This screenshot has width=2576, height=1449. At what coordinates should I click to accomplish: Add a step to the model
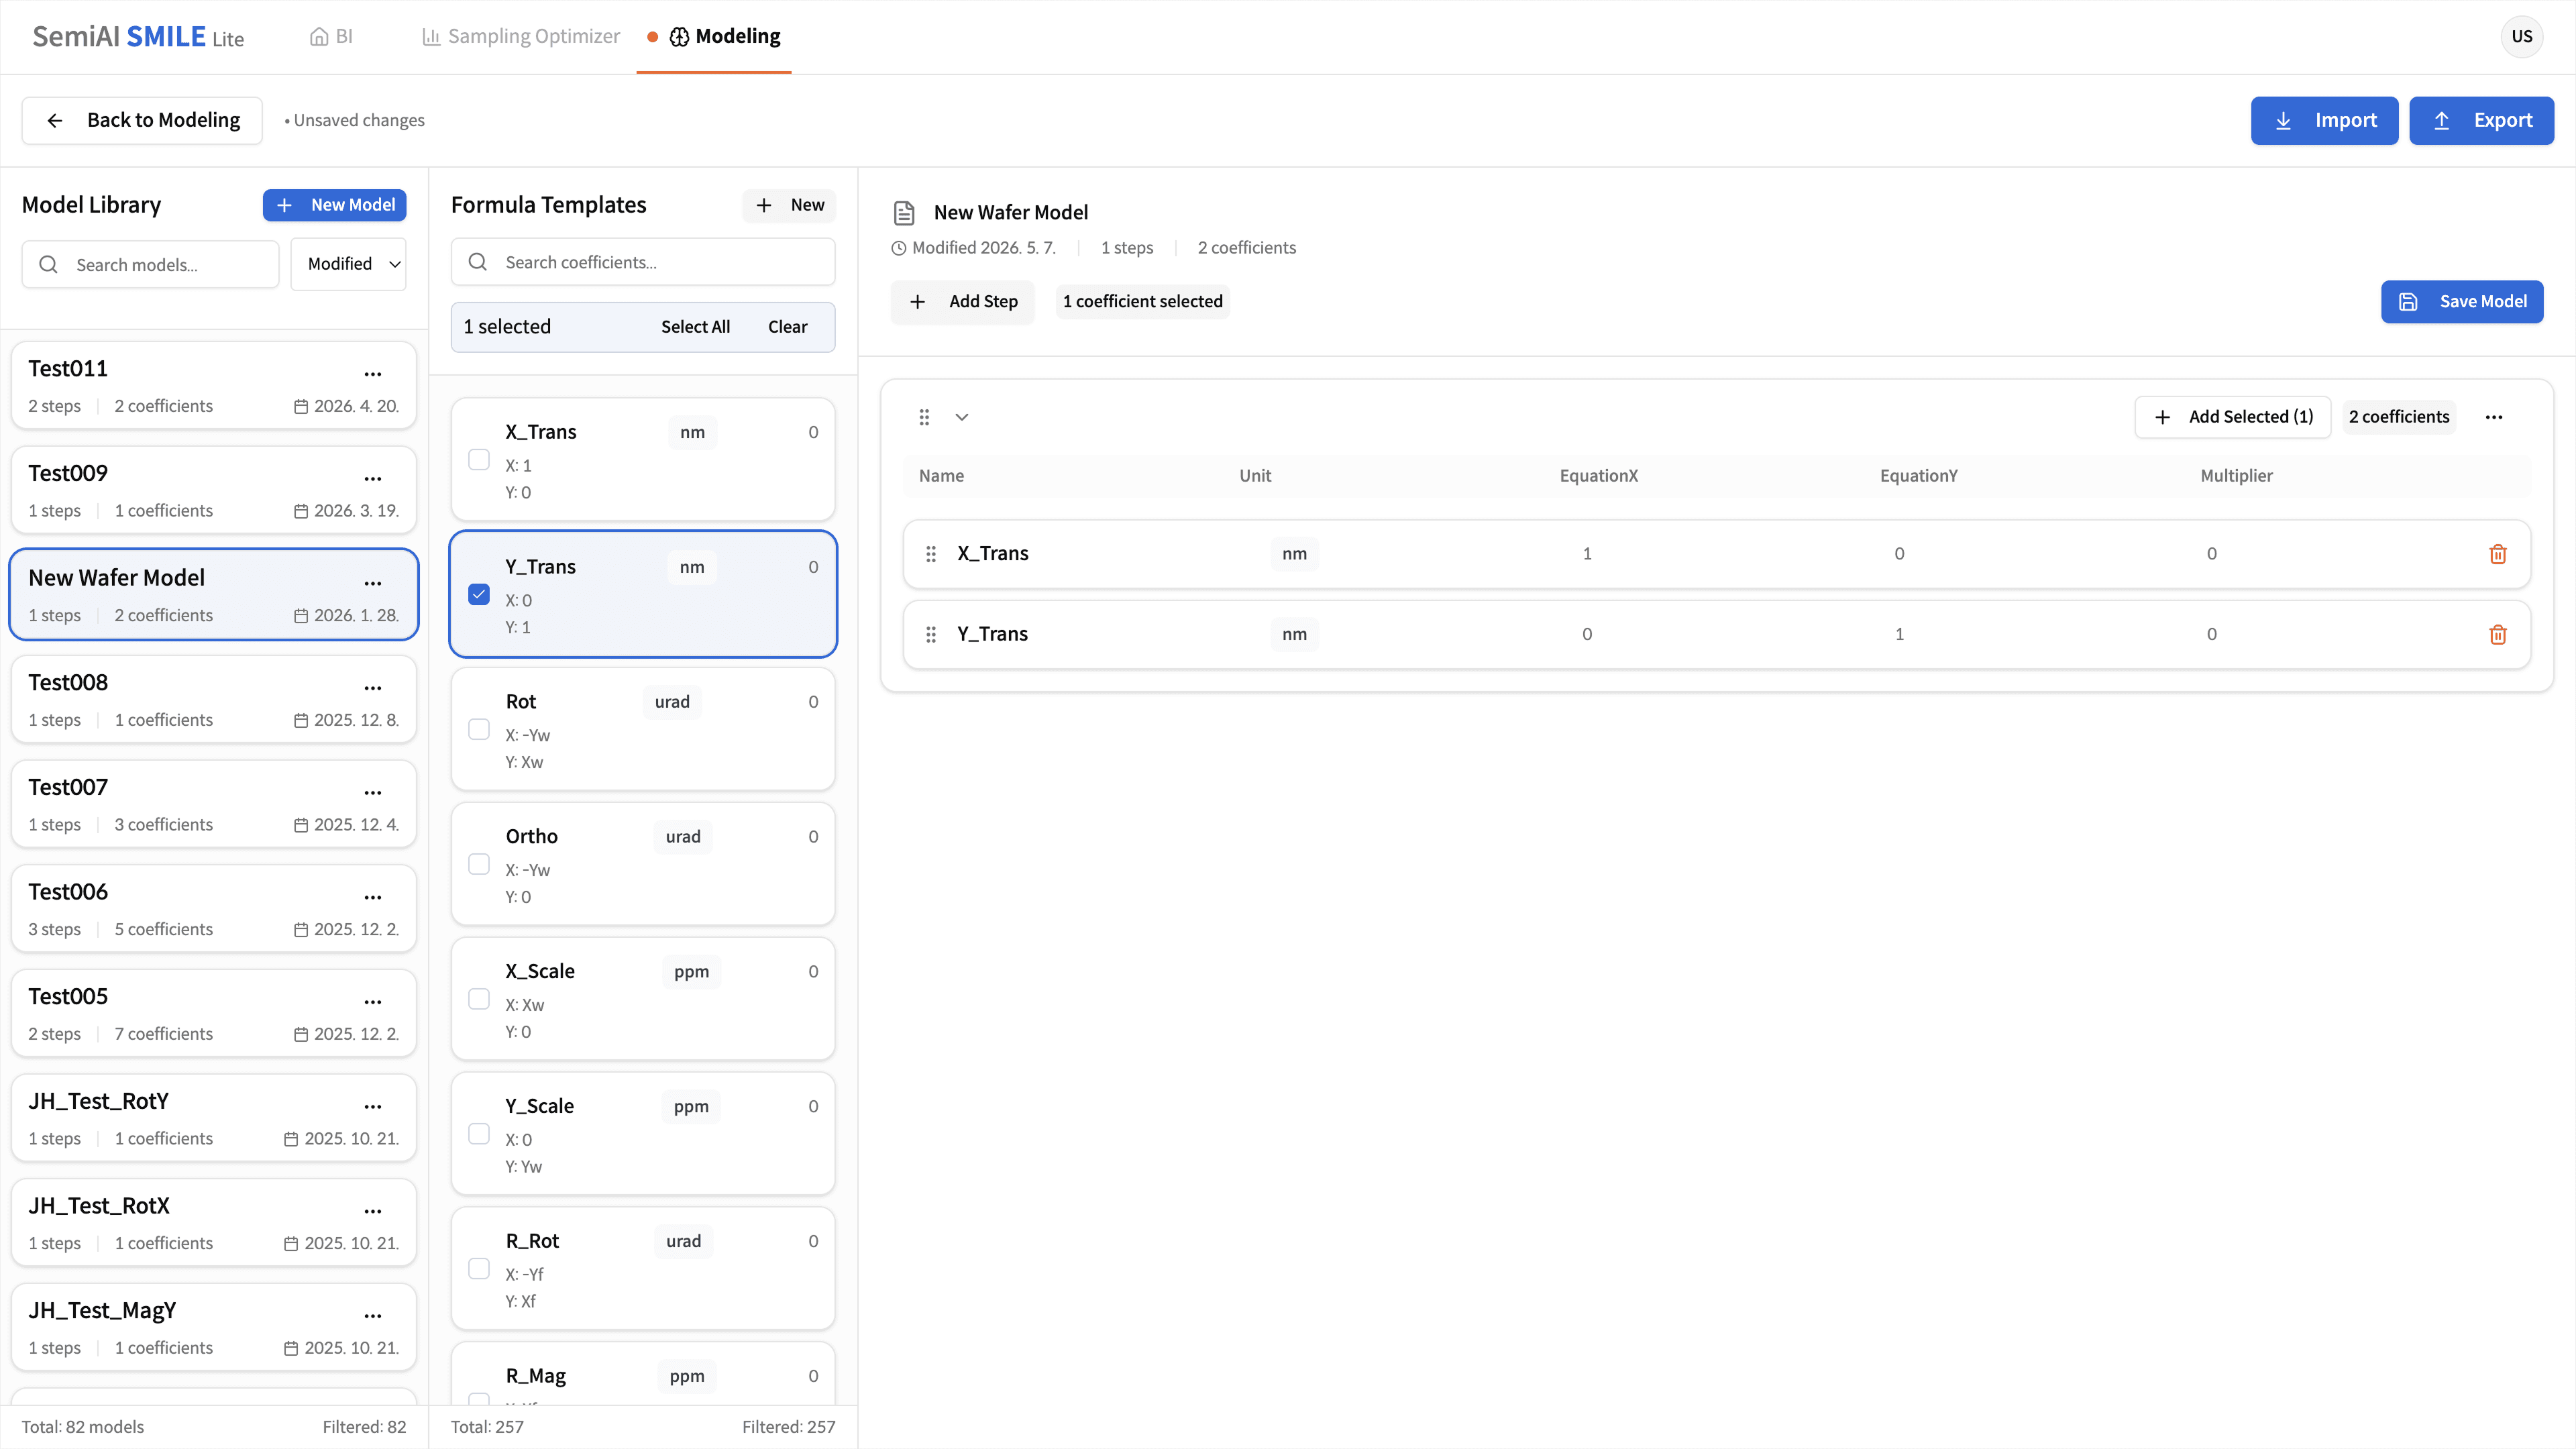[x=962, y=301]
